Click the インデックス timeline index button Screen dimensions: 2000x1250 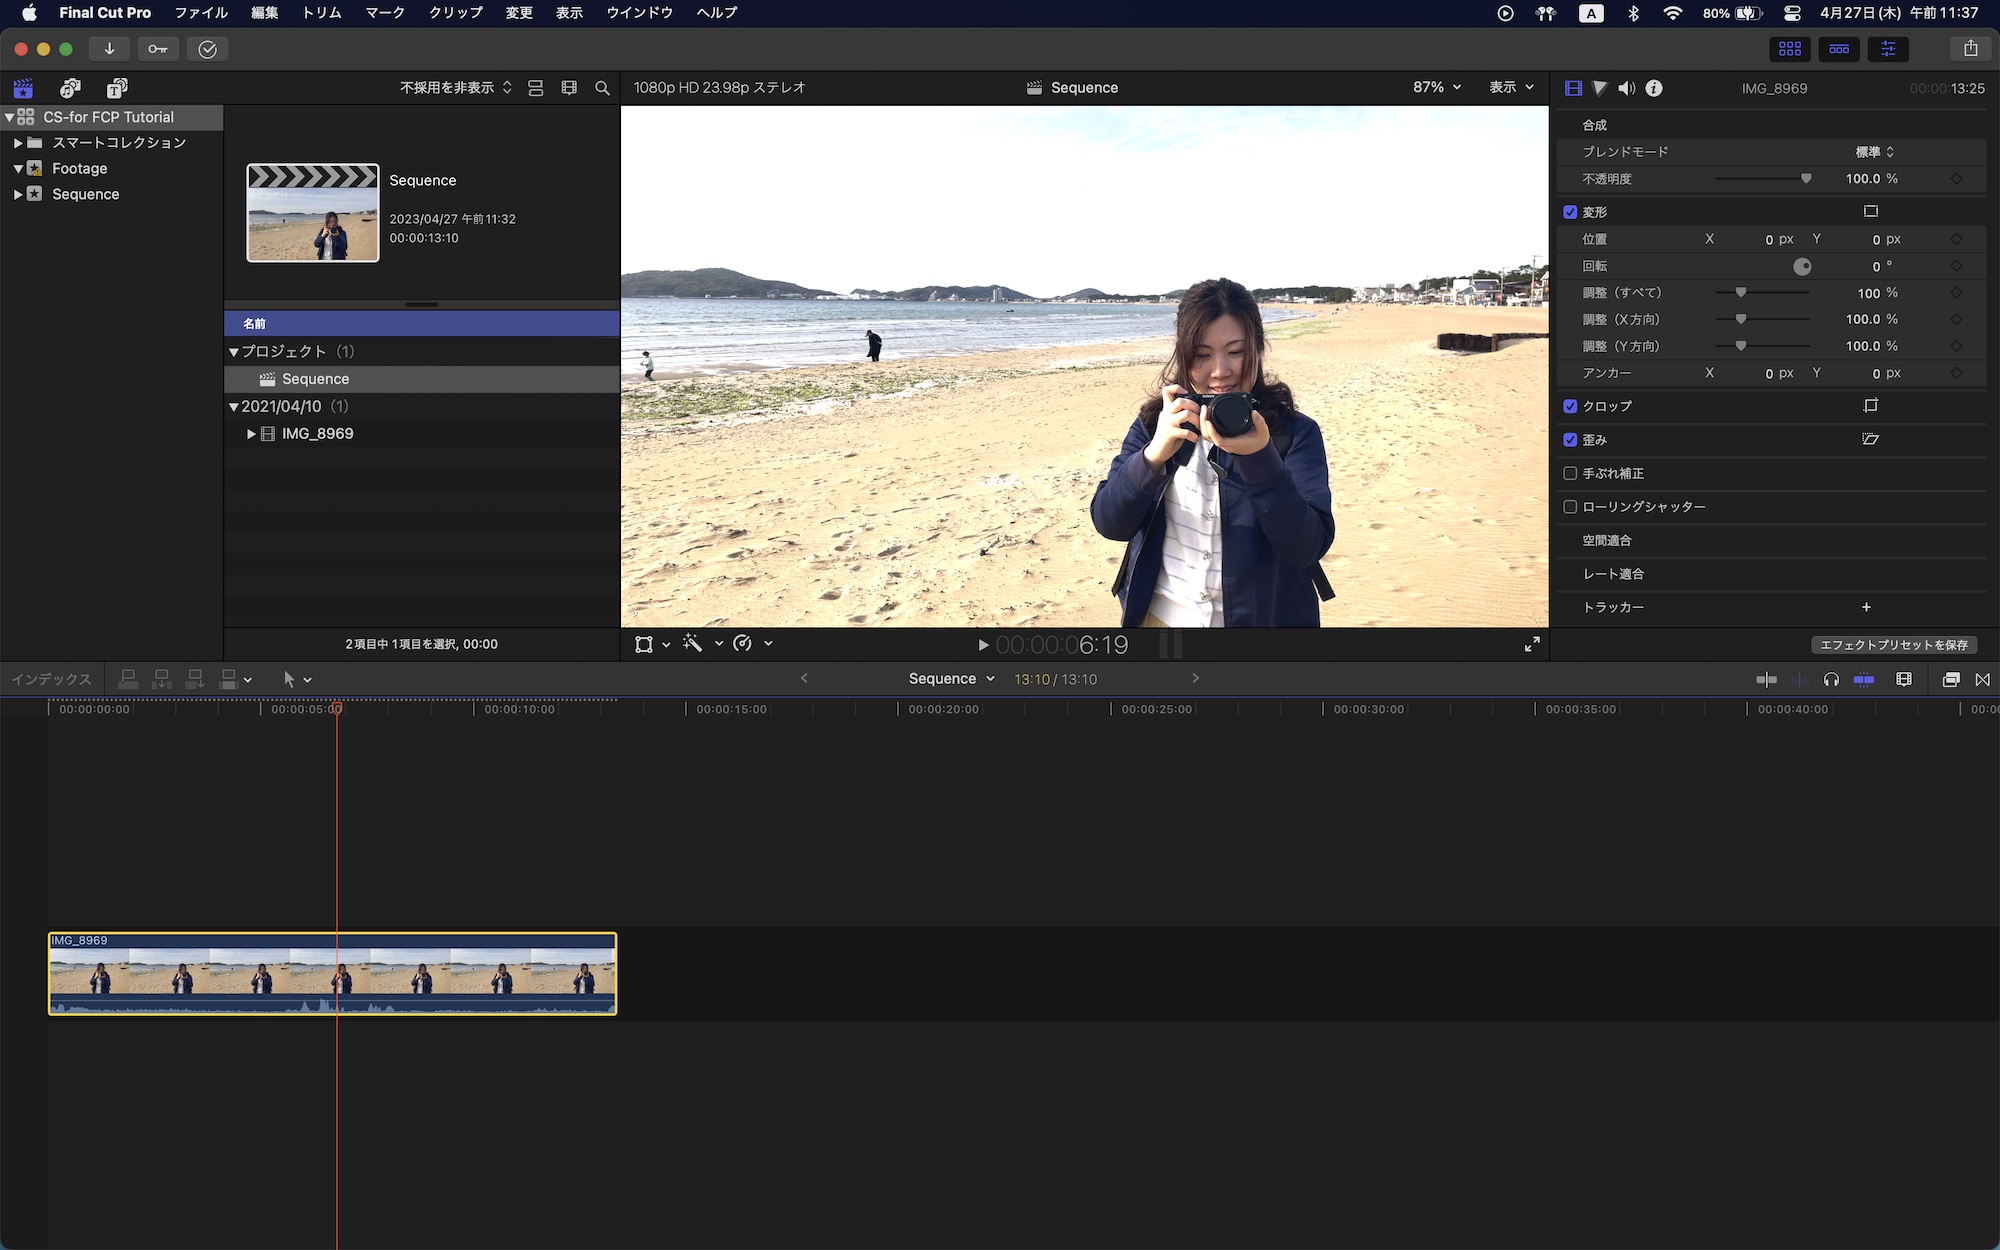click(x=51, y=679)
